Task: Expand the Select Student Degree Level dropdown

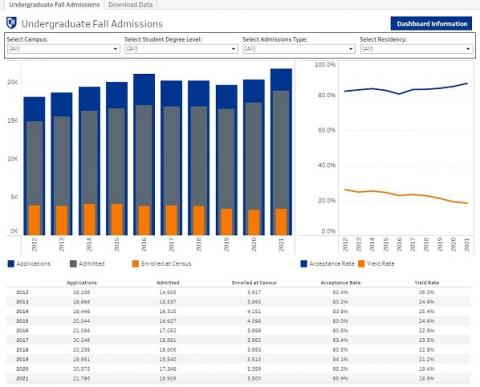Action: click(181, 49)
